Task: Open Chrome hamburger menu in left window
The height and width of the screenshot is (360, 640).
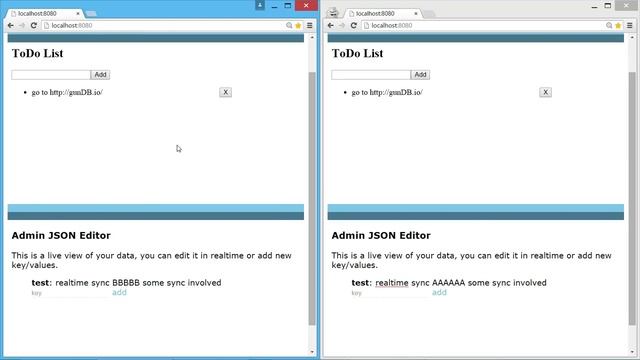Action: pos(310,25)
